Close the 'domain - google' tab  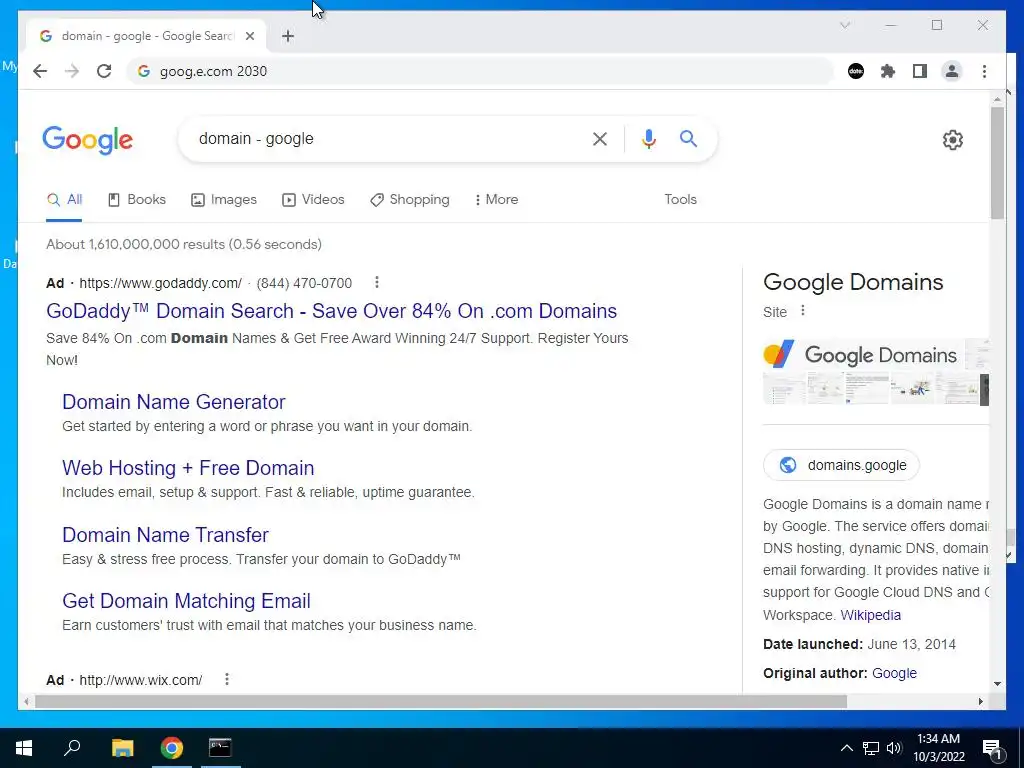pyautogui.click(x=249, y=36)
